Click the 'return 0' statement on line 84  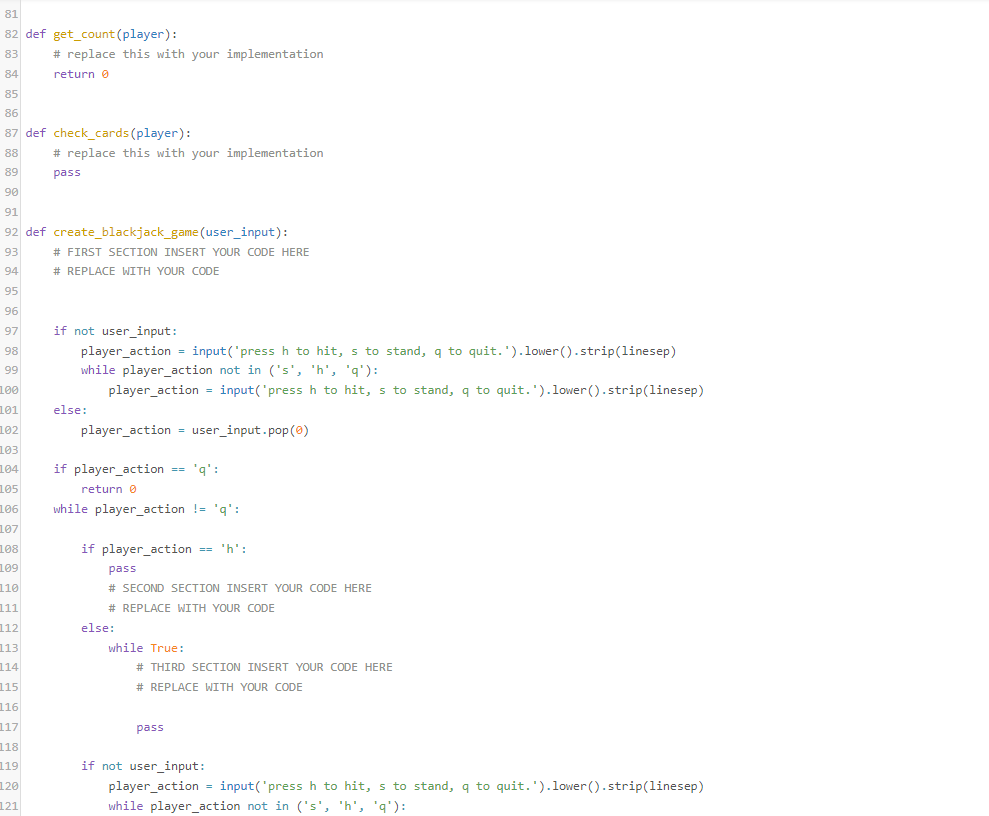(x=81, y=74)
